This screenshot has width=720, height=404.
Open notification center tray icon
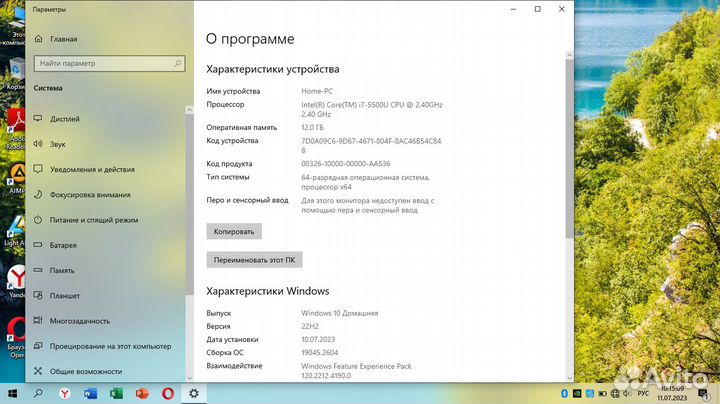703,393
